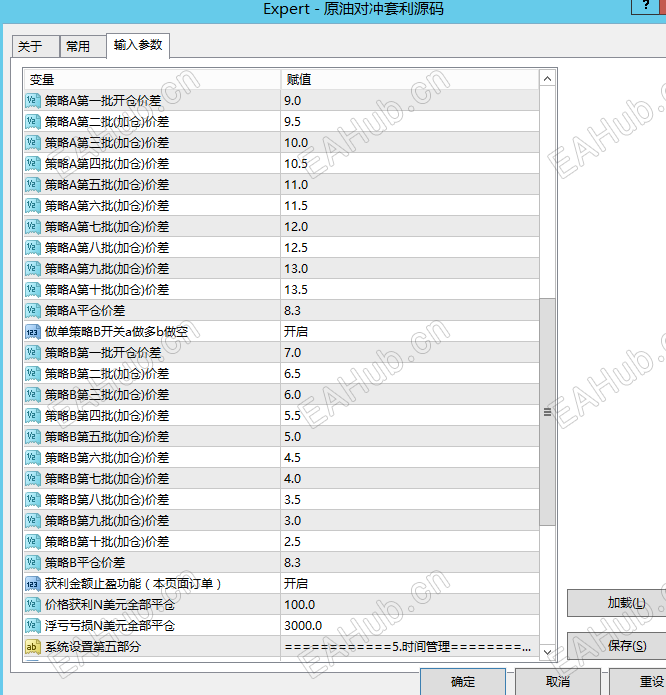Viewport: 666px width, 695px height.
Task: Toggle the 开启 value for 做单策略B开关
Action: [409, 332]
